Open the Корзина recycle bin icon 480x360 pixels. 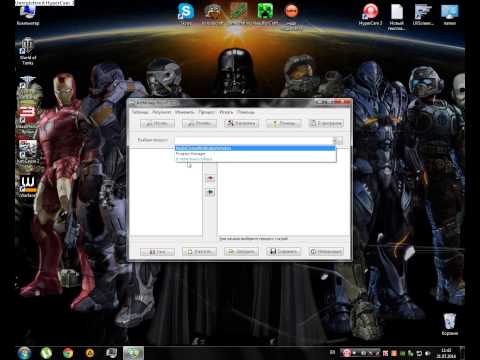click(450, 324)
